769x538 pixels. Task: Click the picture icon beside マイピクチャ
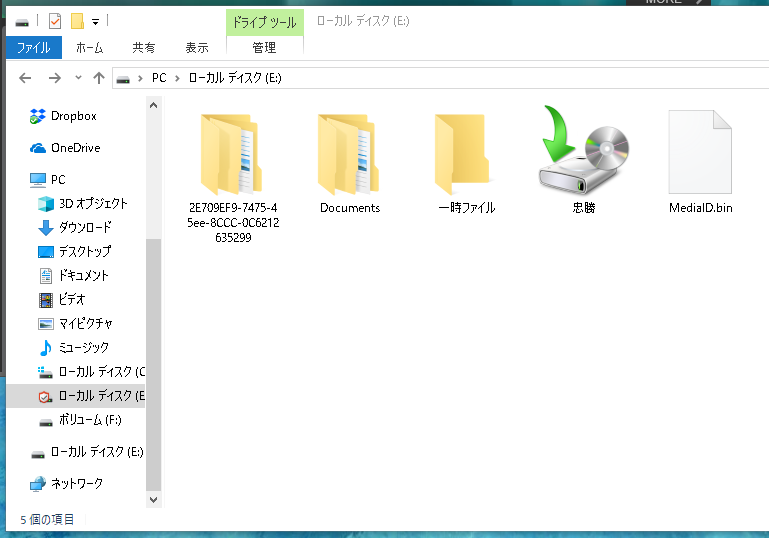coord(46,324)
